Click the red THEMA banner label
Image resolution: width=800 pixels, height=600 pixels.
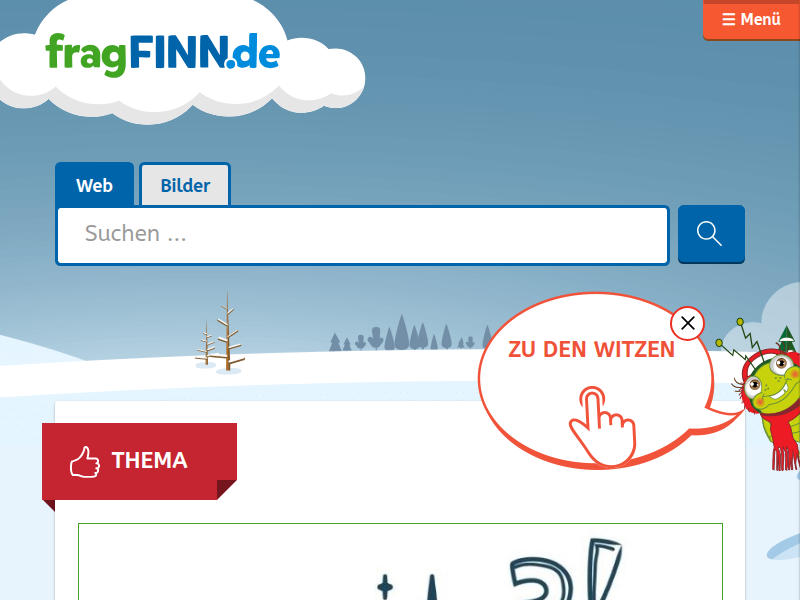(x=139, y=461)
